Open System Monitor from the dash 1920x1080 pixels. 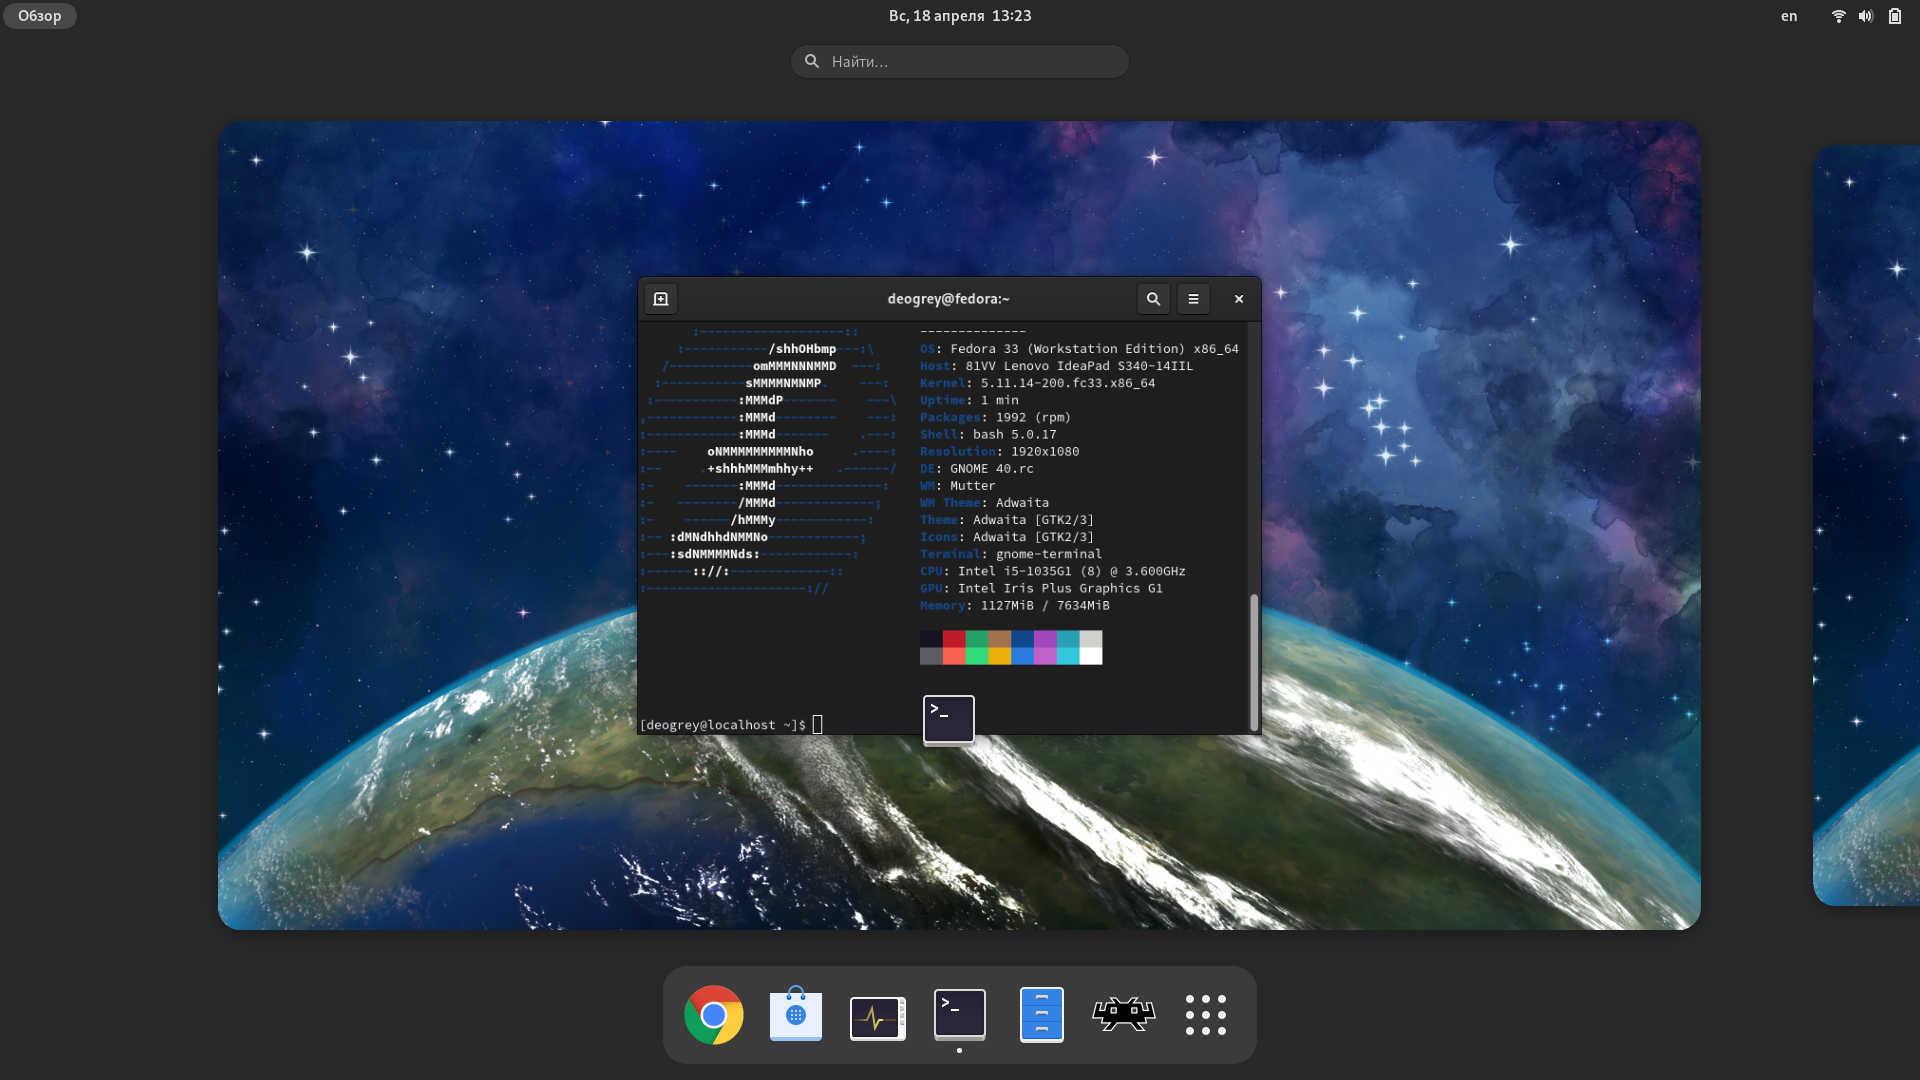tap(878, 1018)
